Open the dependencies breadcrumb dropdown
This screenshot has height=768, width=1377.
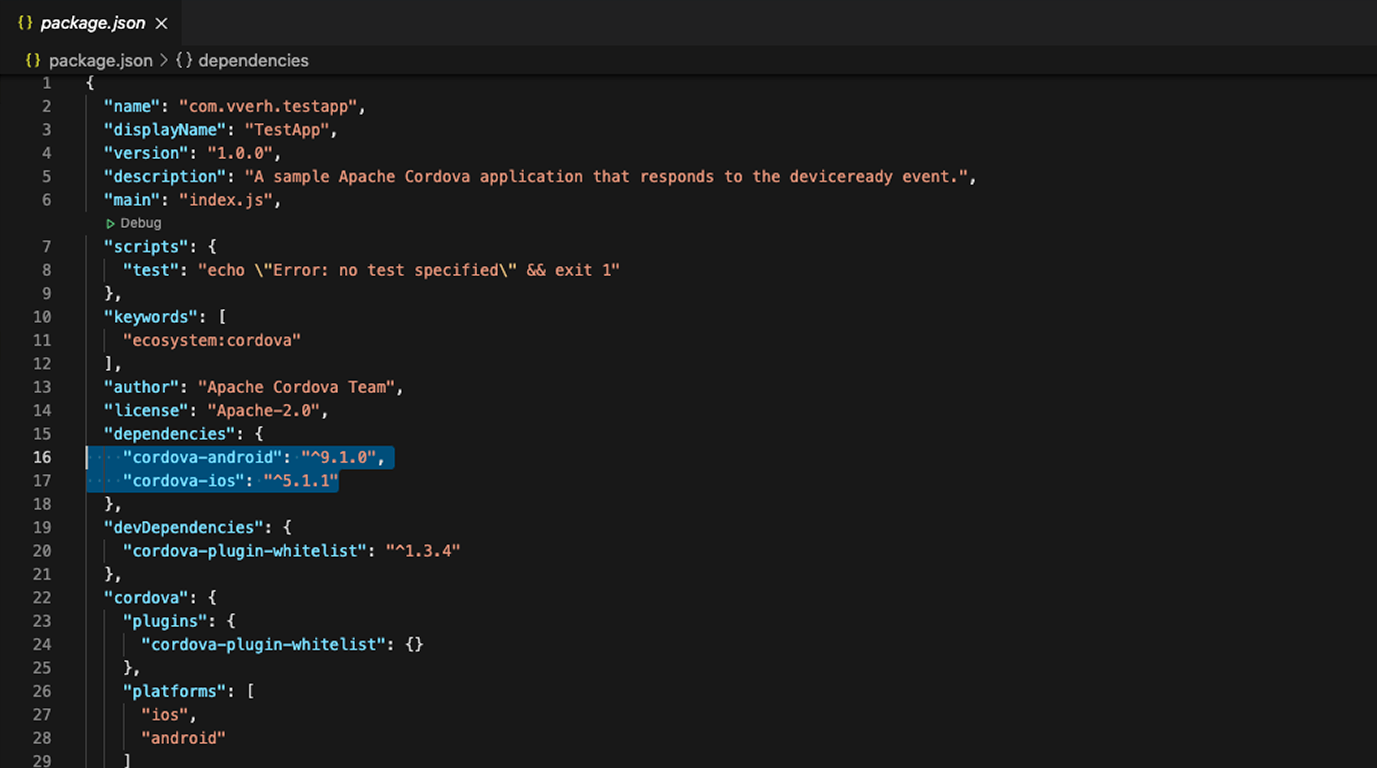tap(253, 60)
